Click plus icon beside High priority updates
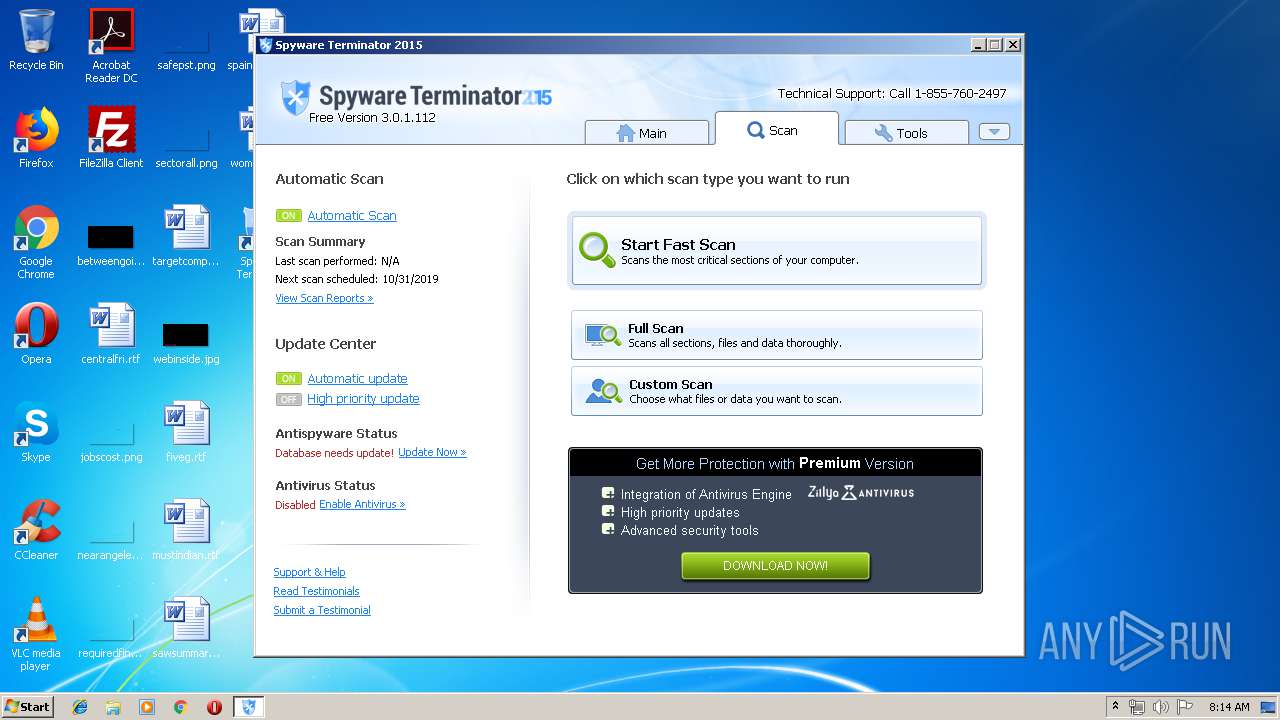Viewport: 1280px width, 720px height. pos(608,511)
